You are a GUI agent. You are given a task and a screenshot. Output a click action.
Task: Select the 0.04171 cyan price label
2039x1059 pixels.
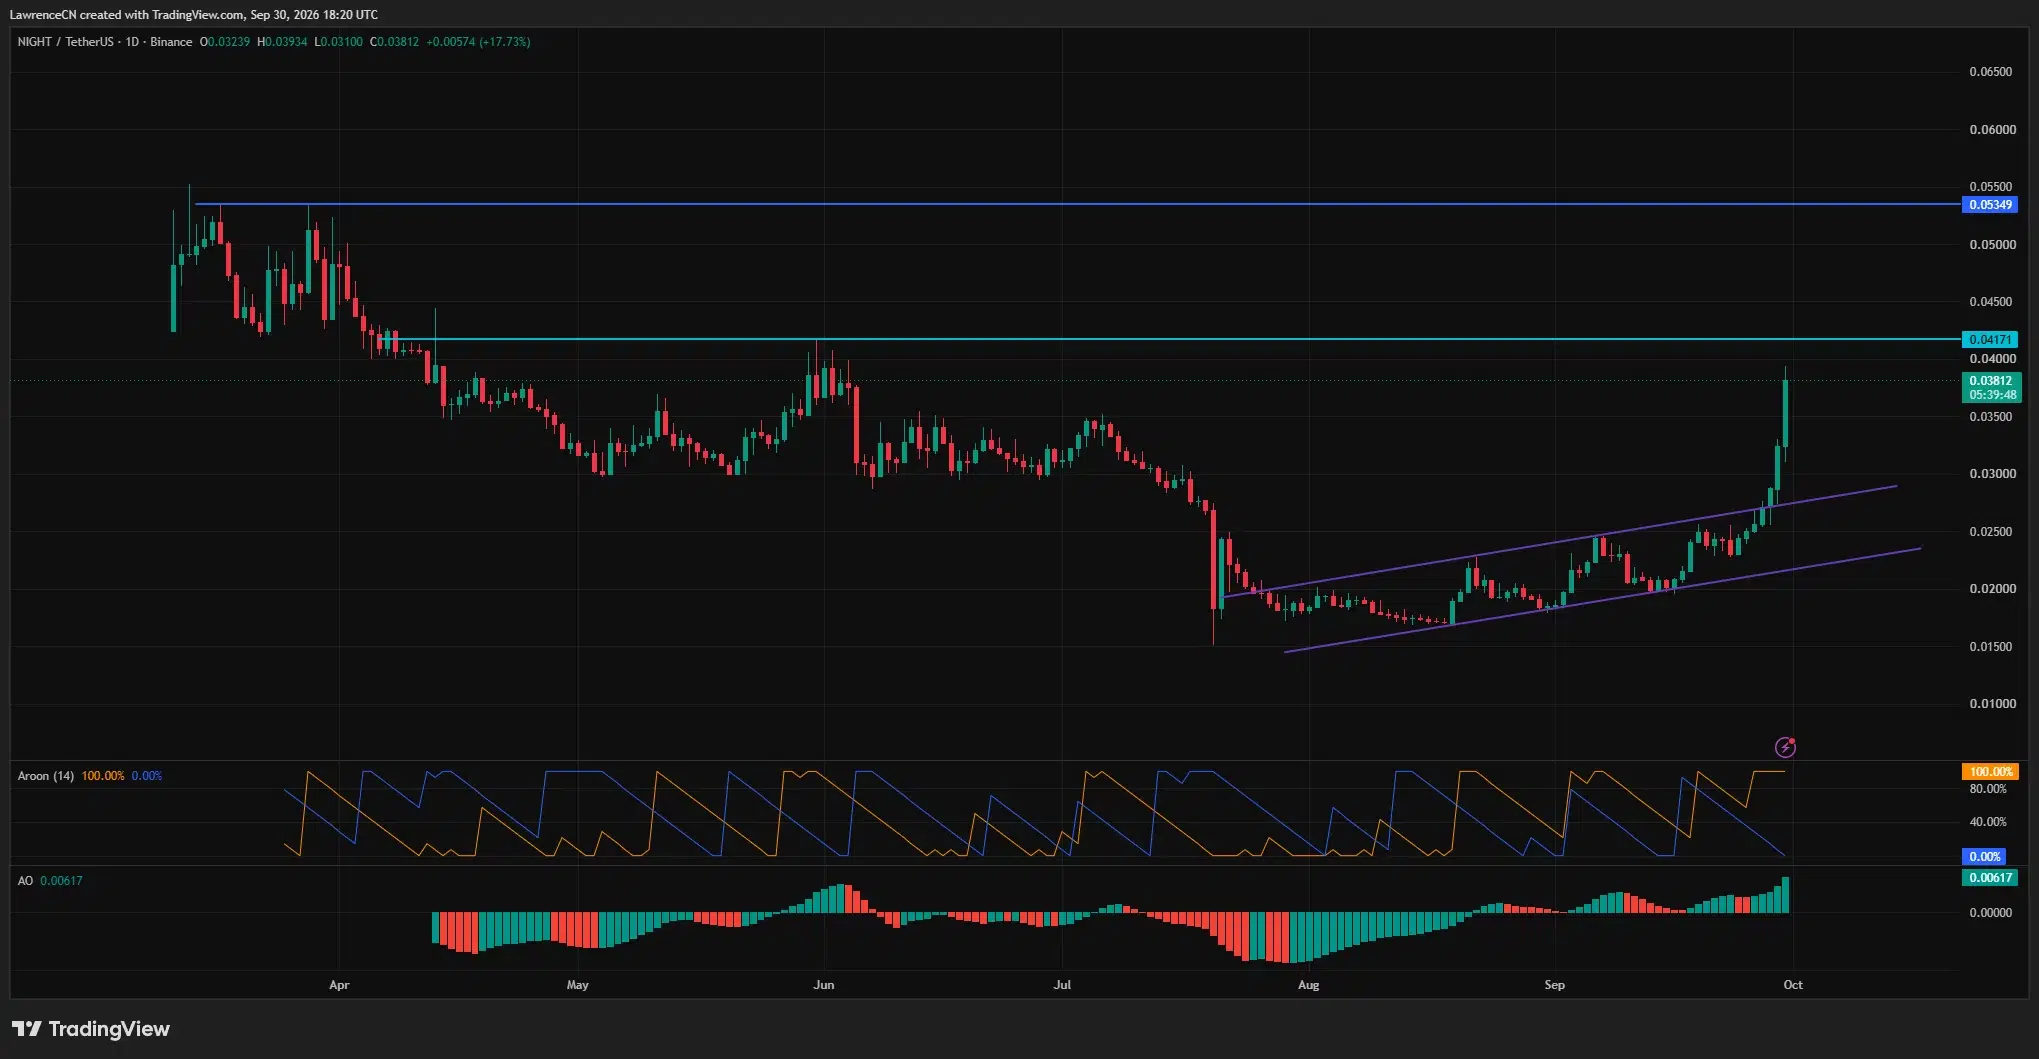[1990, 339]
